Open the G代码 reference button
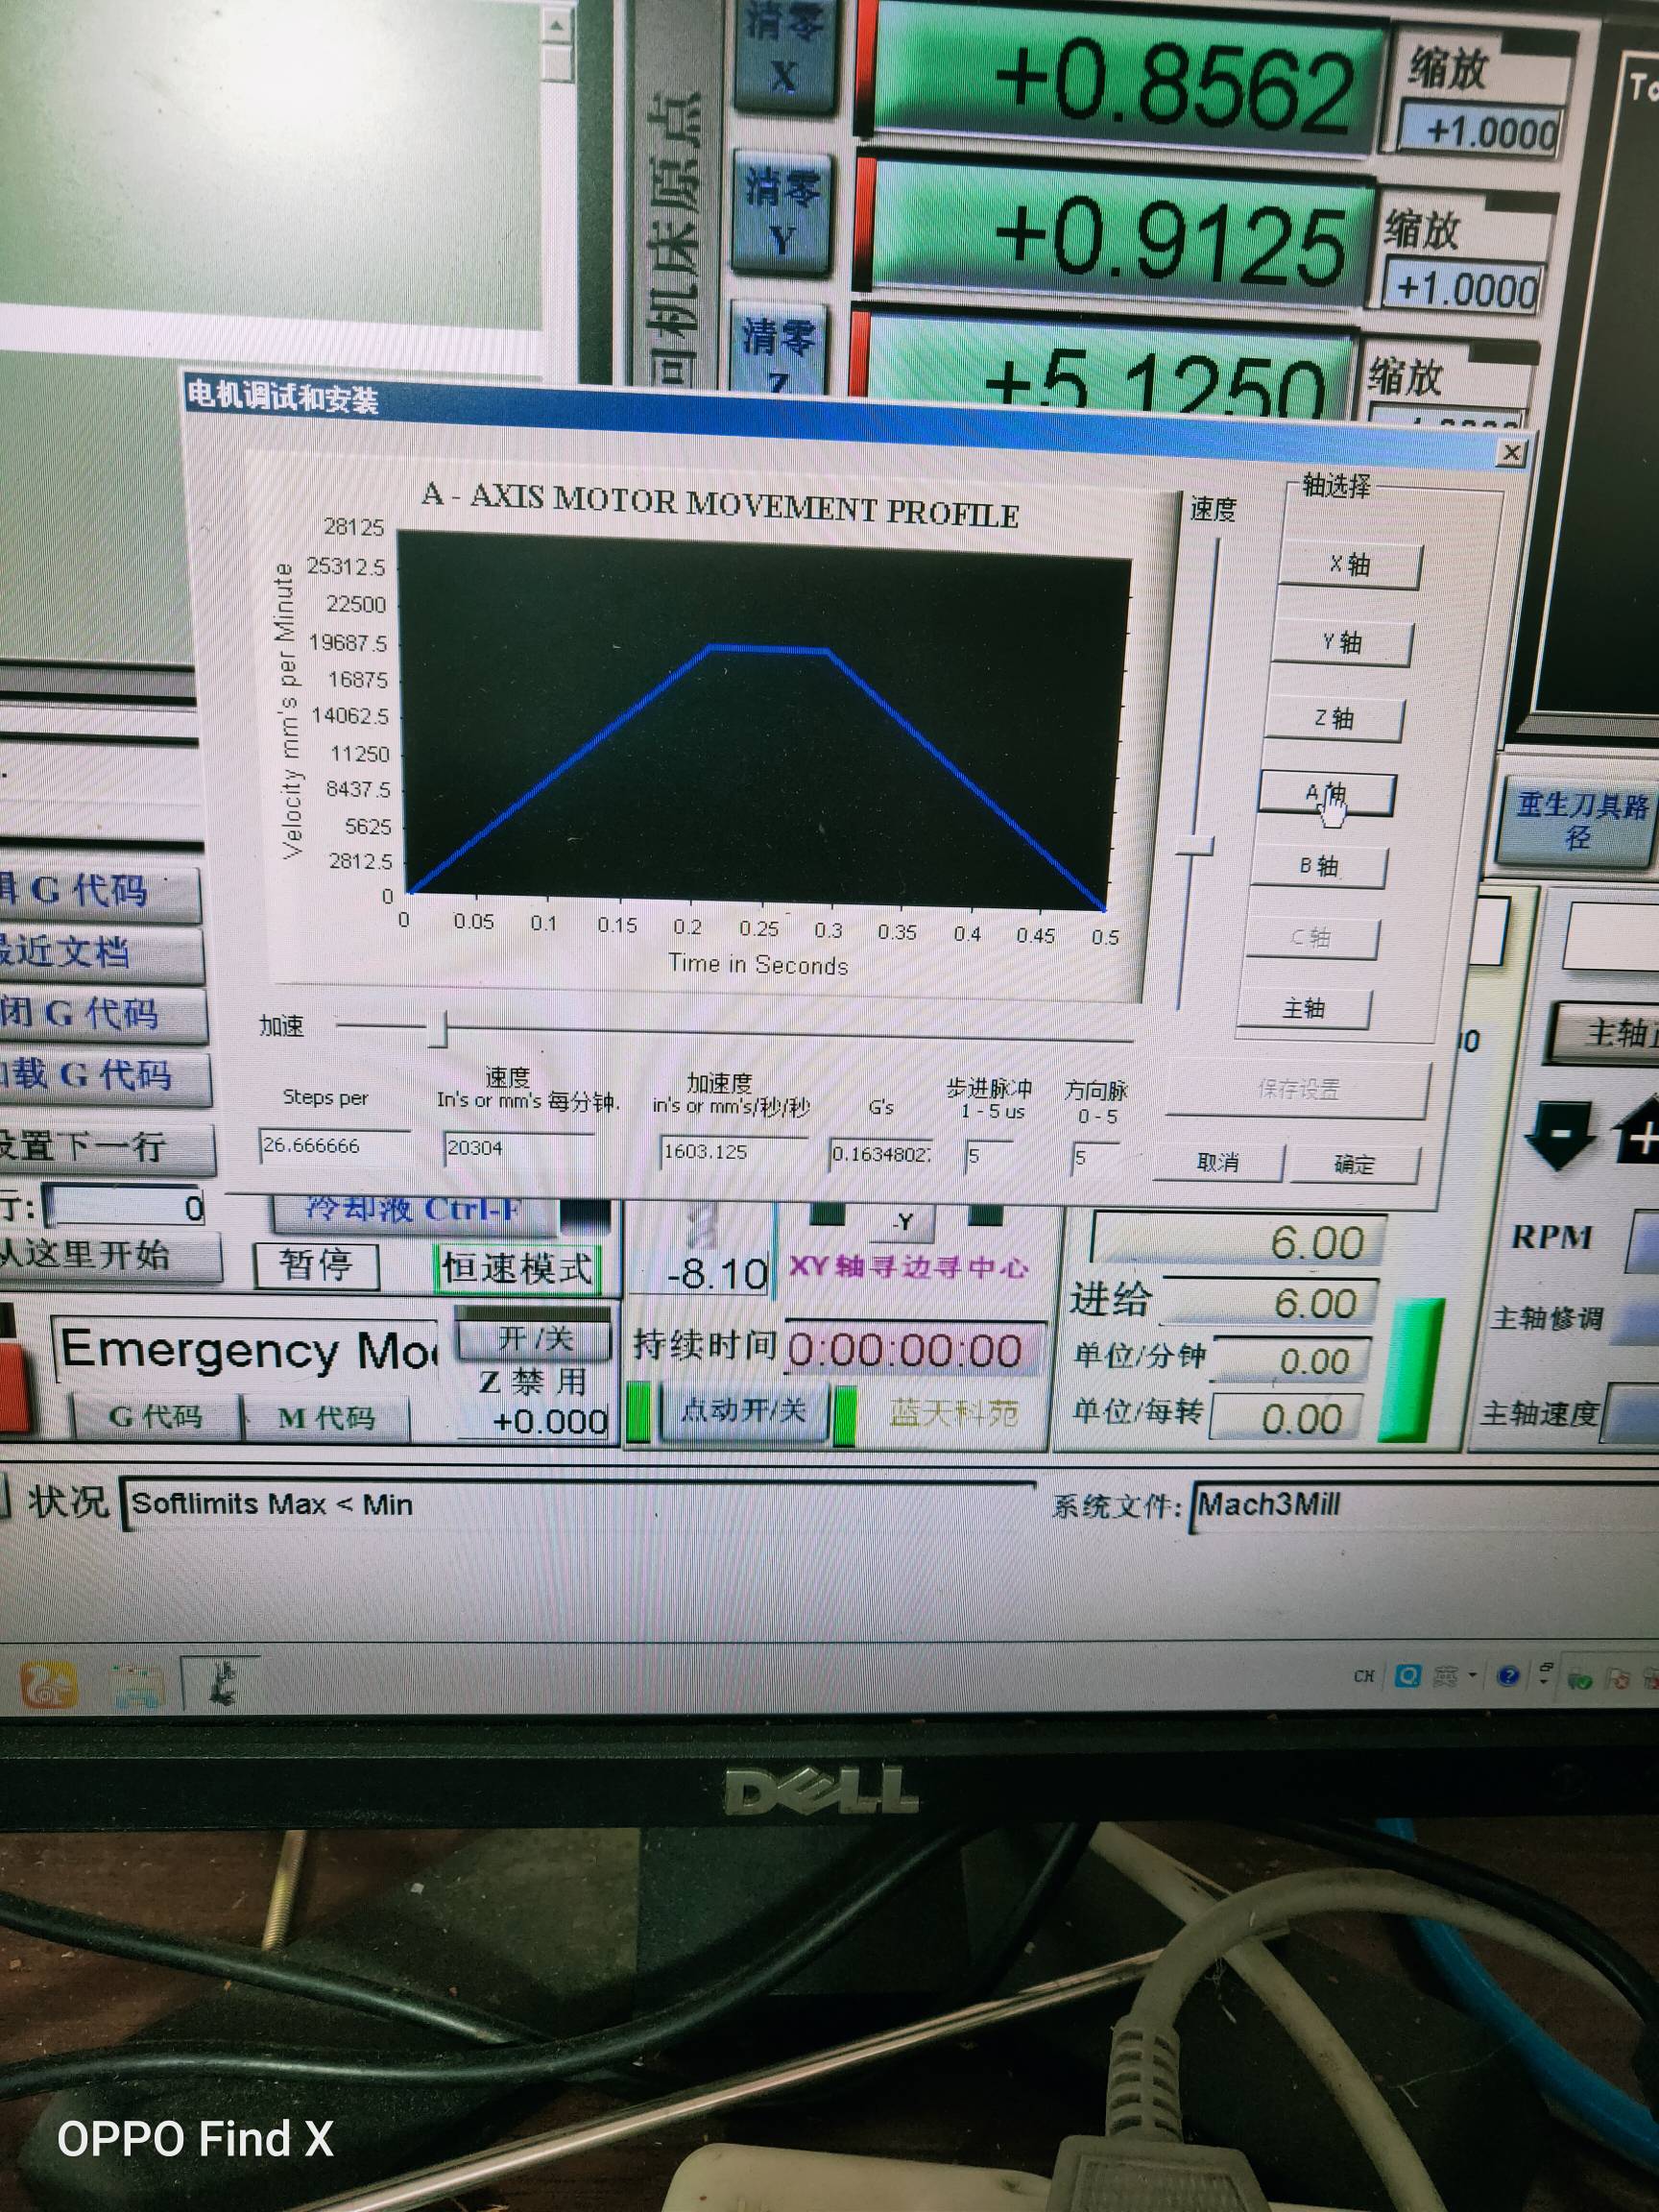The image size is (1659, 2212). click(155, 1416)
